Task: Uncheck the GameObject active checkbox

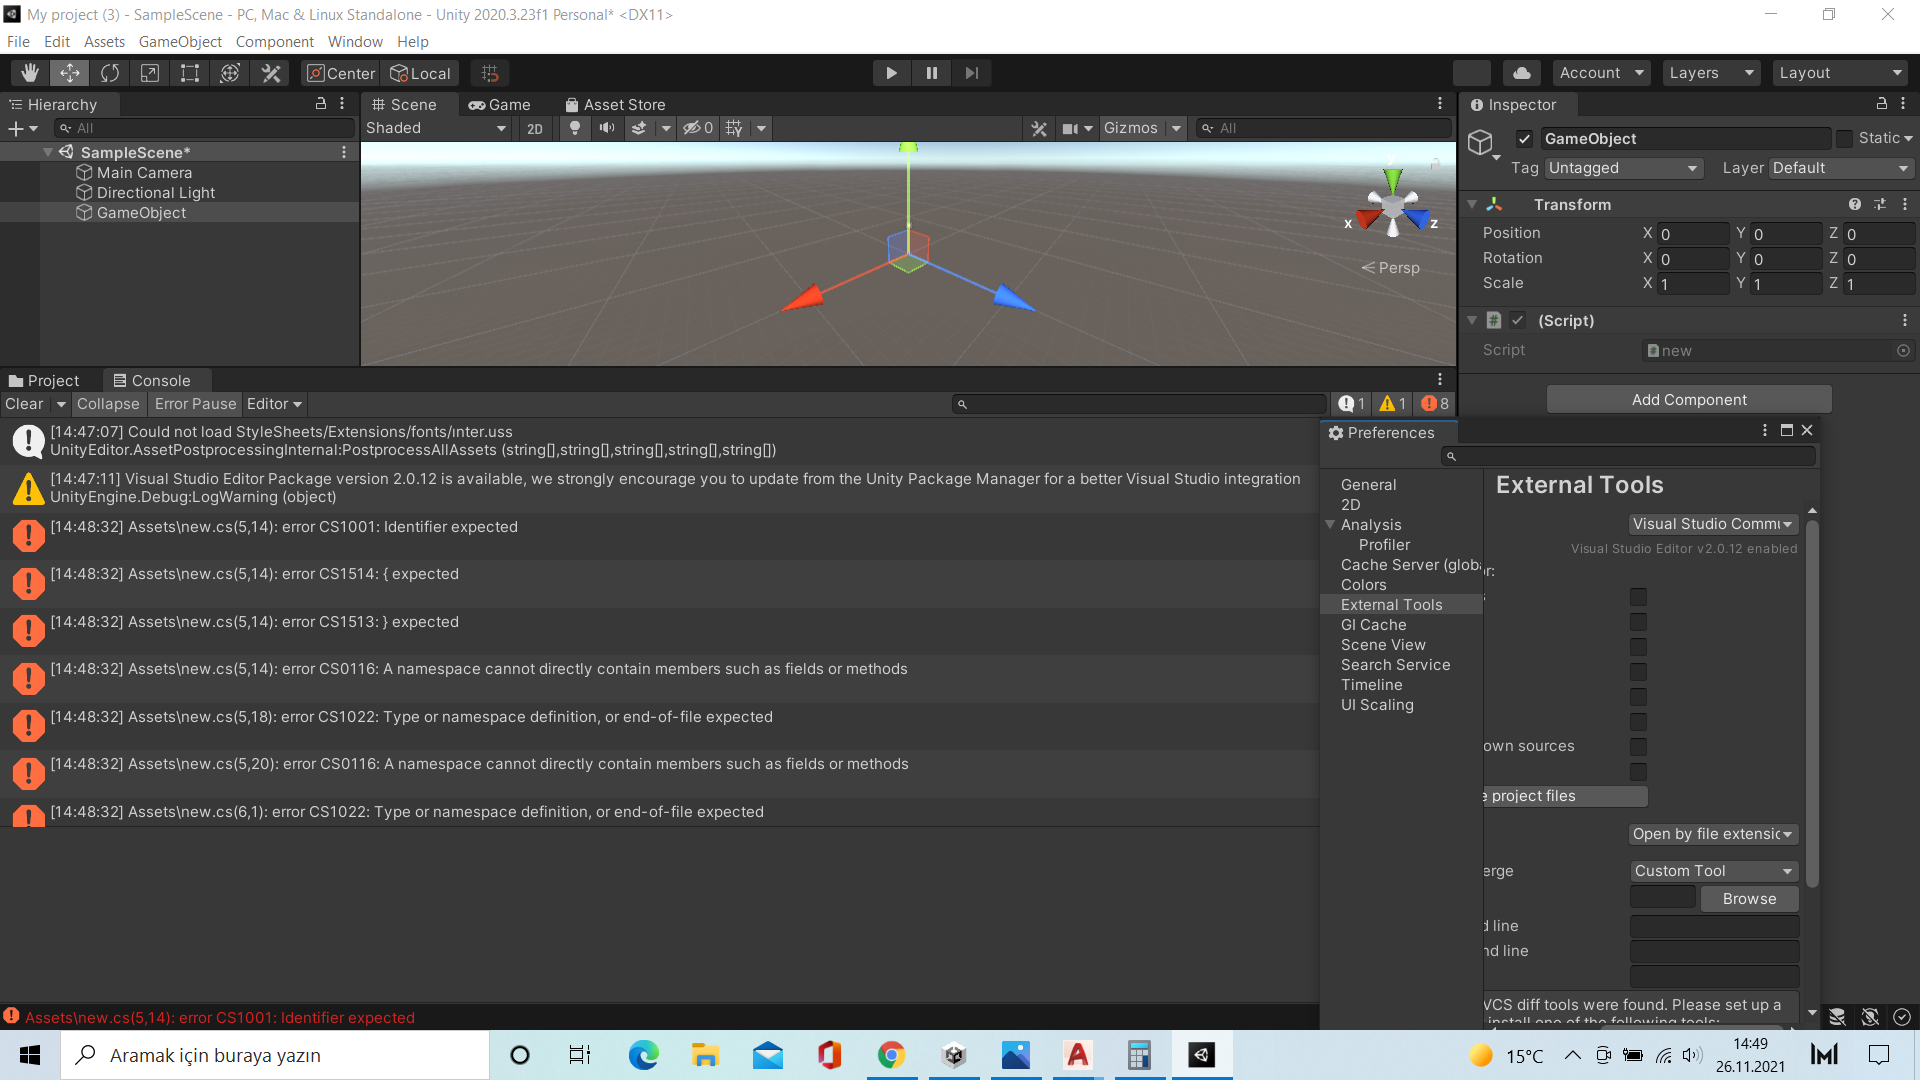Action: (1524, 139)
